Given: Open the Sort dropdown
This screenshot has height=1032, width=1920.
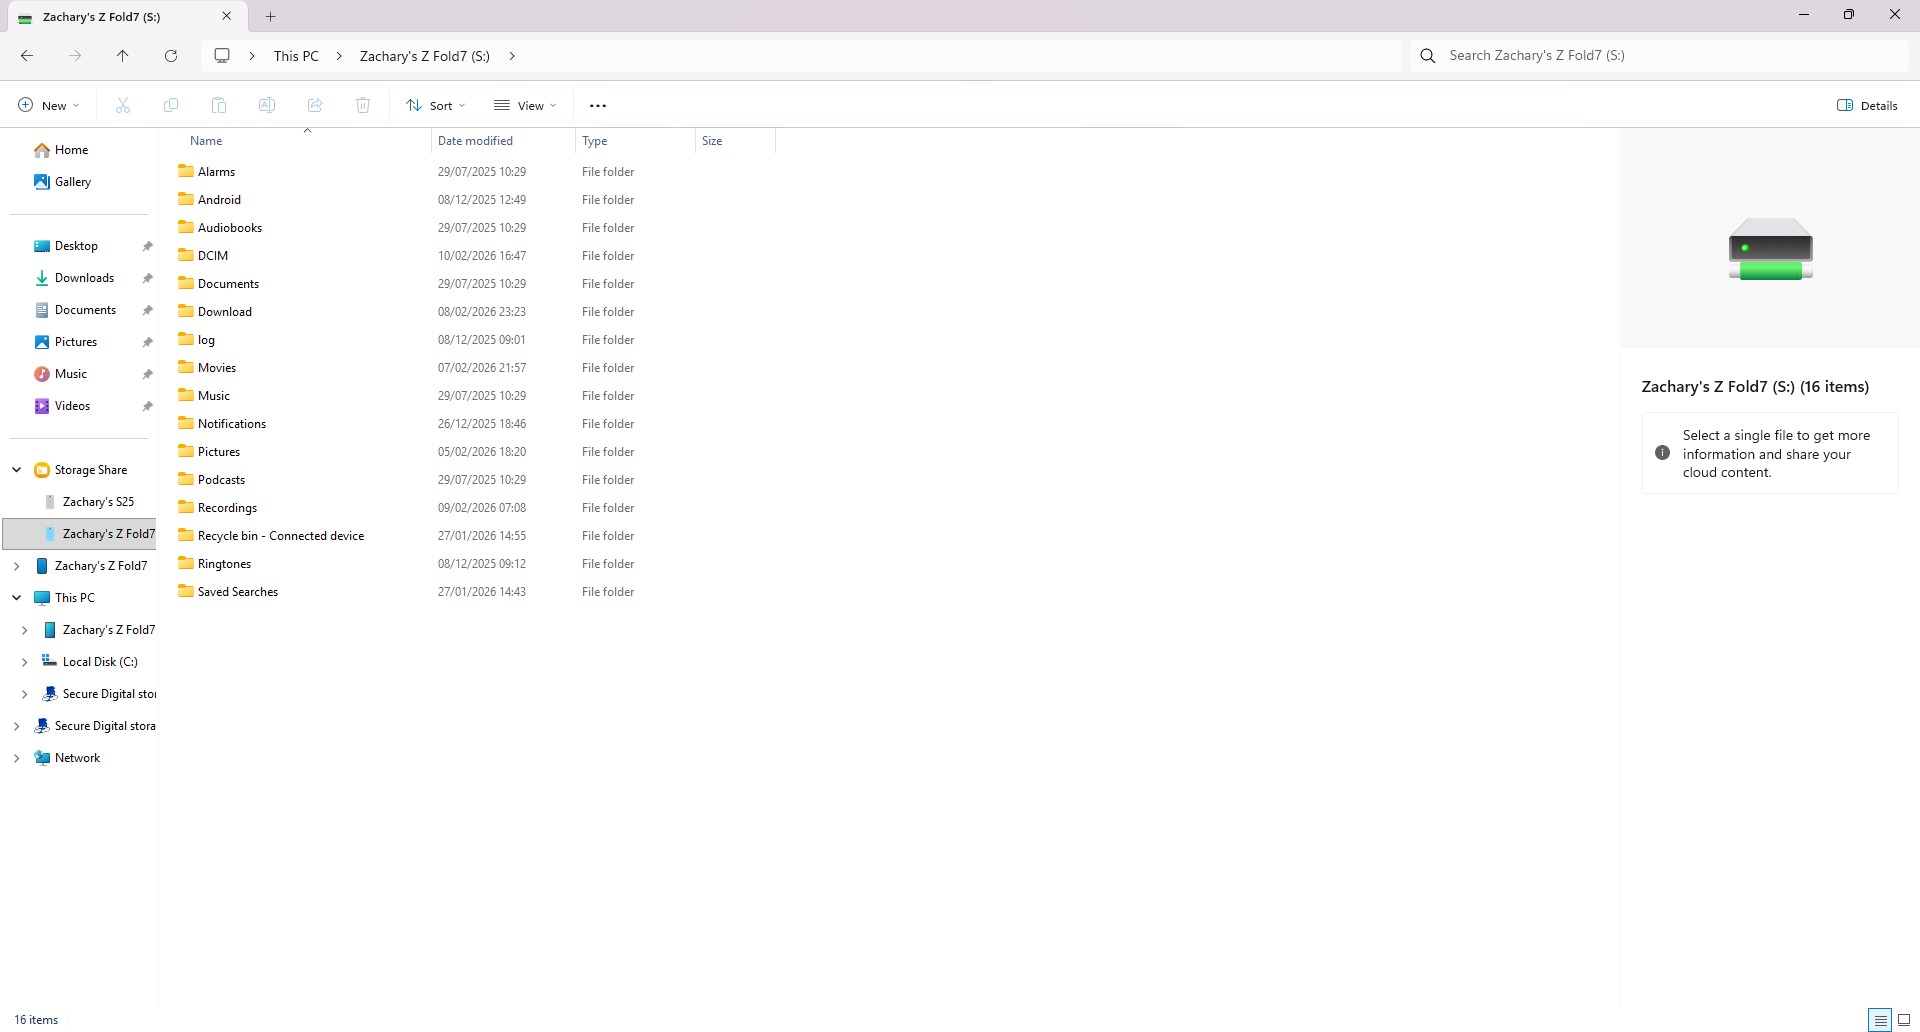Looking at the screenshot, I should [x=435, y=105].
